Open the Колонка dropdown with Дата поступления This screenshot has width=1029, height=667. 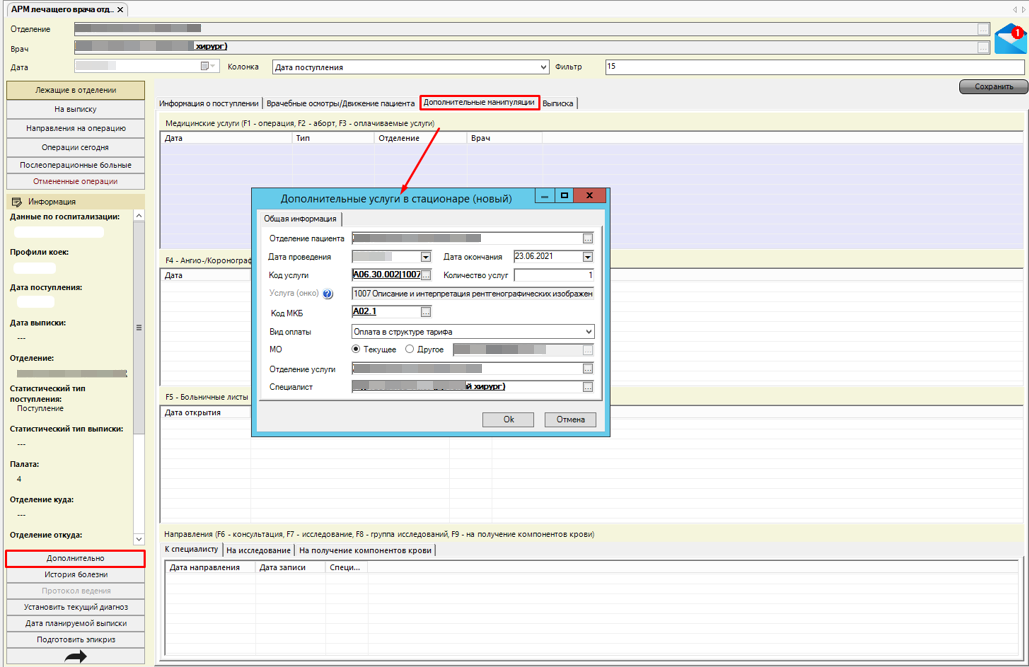(x=411, y=67)
